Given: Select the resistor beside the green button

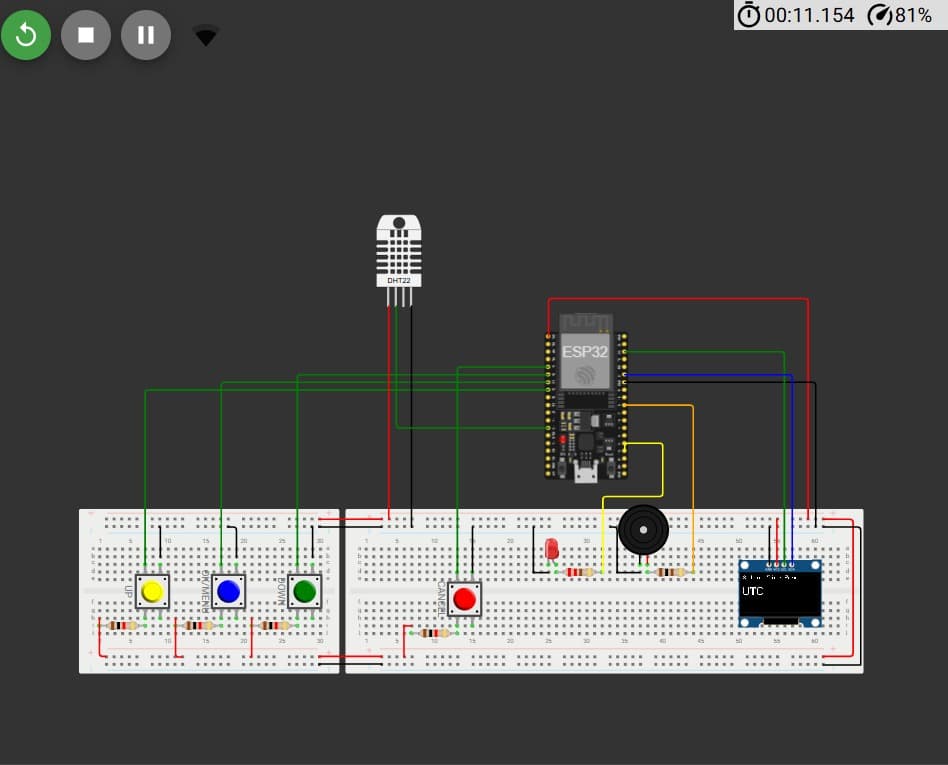Looking at the screenshot, I should (274, 625).
